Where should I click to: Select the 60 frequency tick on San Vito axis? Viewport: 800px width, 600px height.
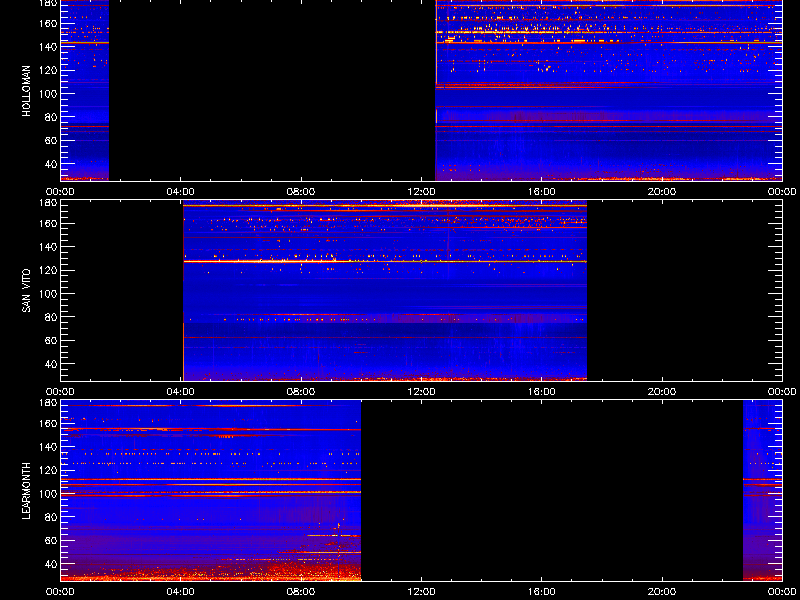tap(52, 341)
